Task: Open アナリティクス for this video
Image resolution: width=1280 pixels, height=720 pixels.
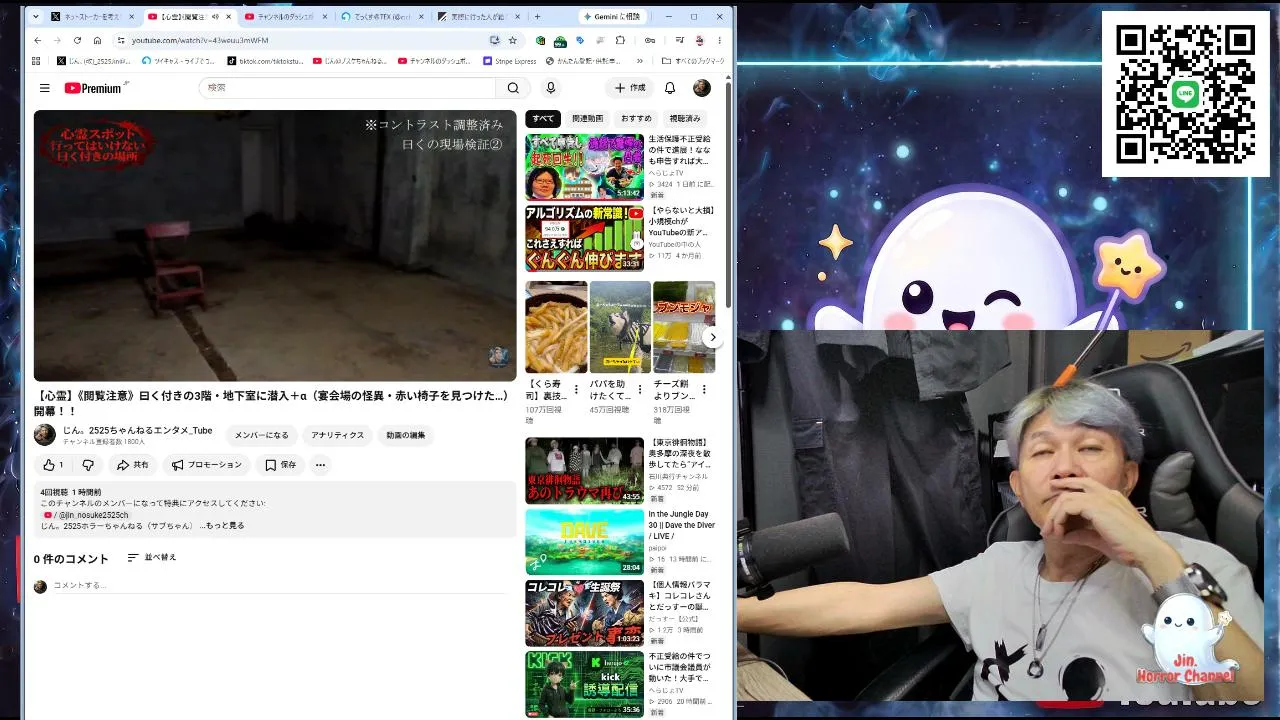Action: (337, 435)
